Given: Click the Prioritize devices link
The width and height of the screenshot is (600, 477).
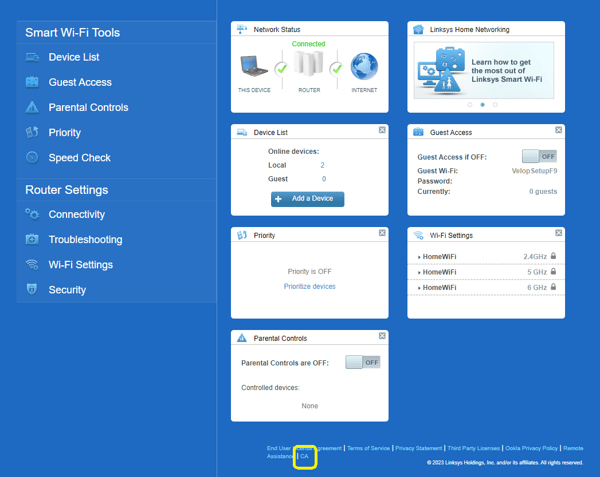Looking at the screenshot, I should point(310,287).
